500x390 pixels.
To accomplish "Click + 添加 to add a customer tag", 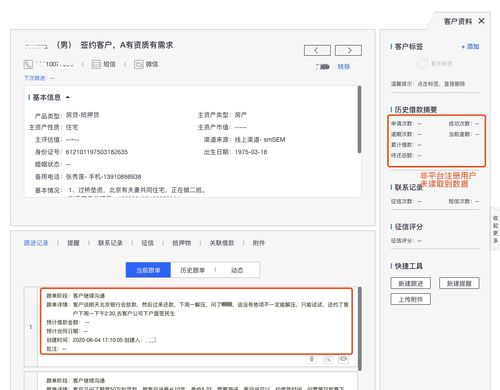I will pos(470,46).
